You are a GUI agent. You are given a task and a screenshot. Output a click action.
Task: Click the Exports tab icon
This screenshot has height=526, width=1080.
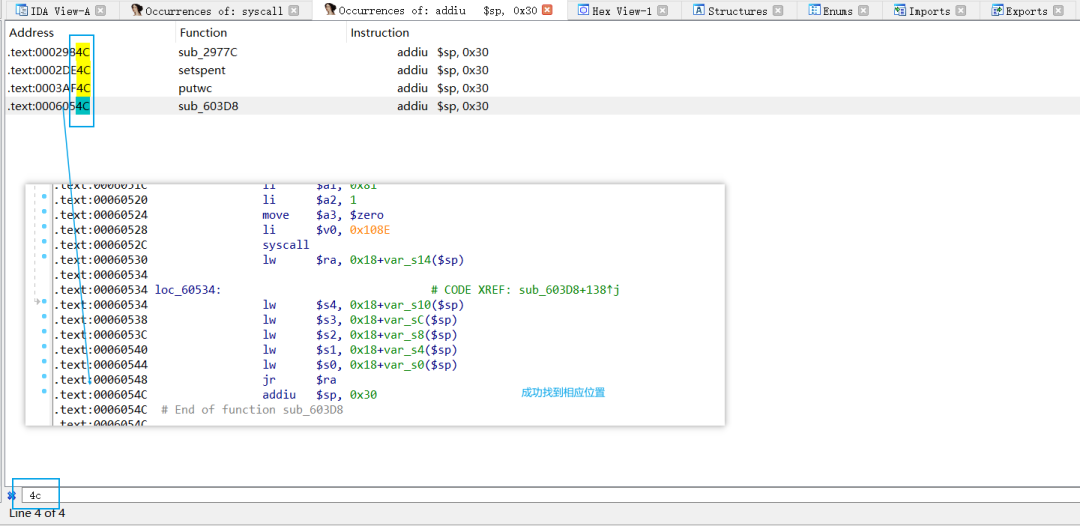[x=997, y=10]
